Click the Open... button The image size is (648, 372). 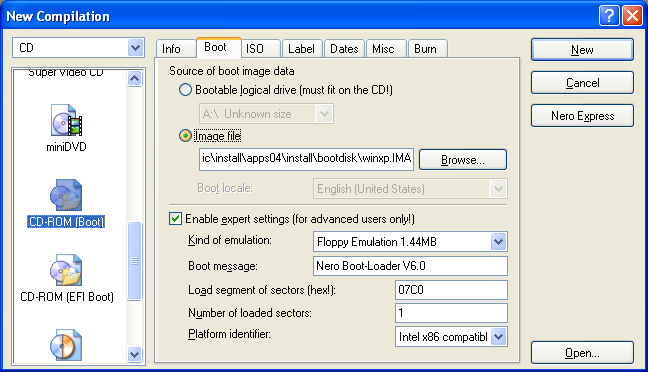click(582, 353)
